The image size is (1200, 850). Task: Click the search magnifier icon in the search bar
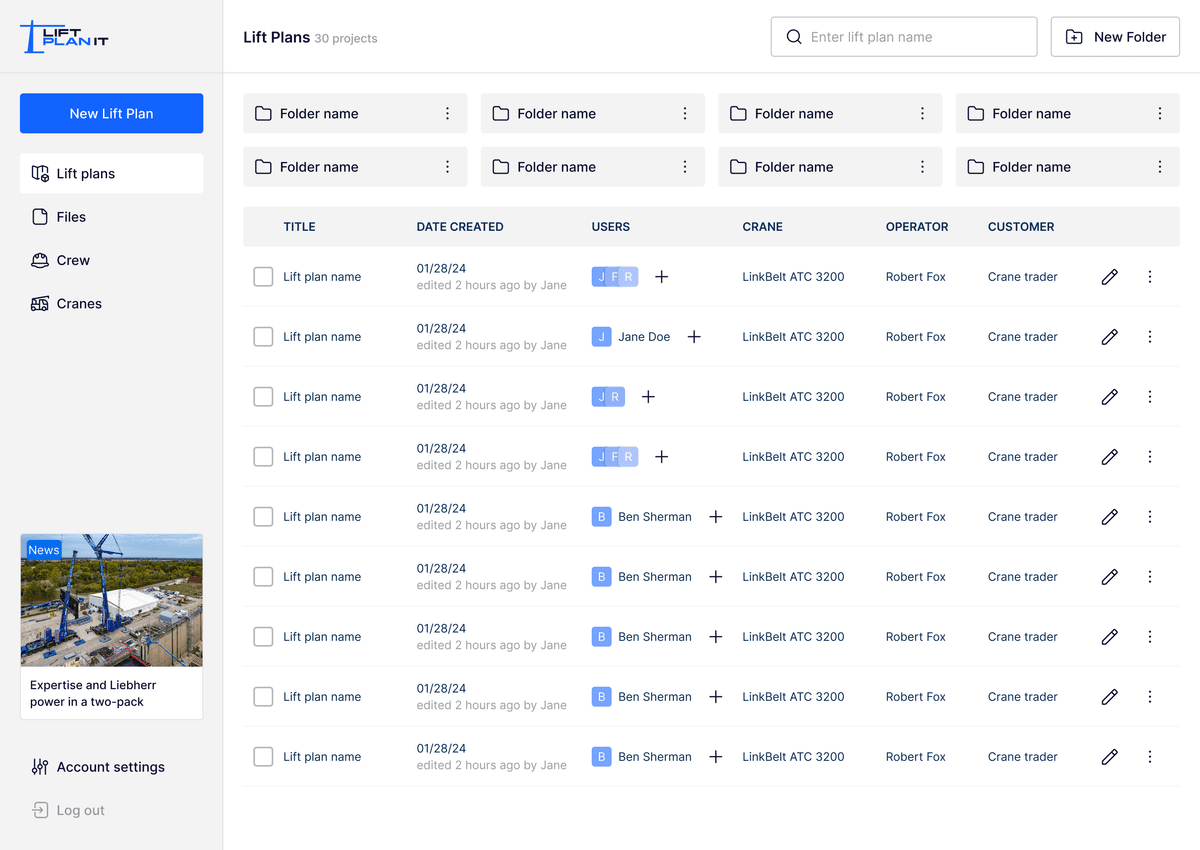[794, 36]
